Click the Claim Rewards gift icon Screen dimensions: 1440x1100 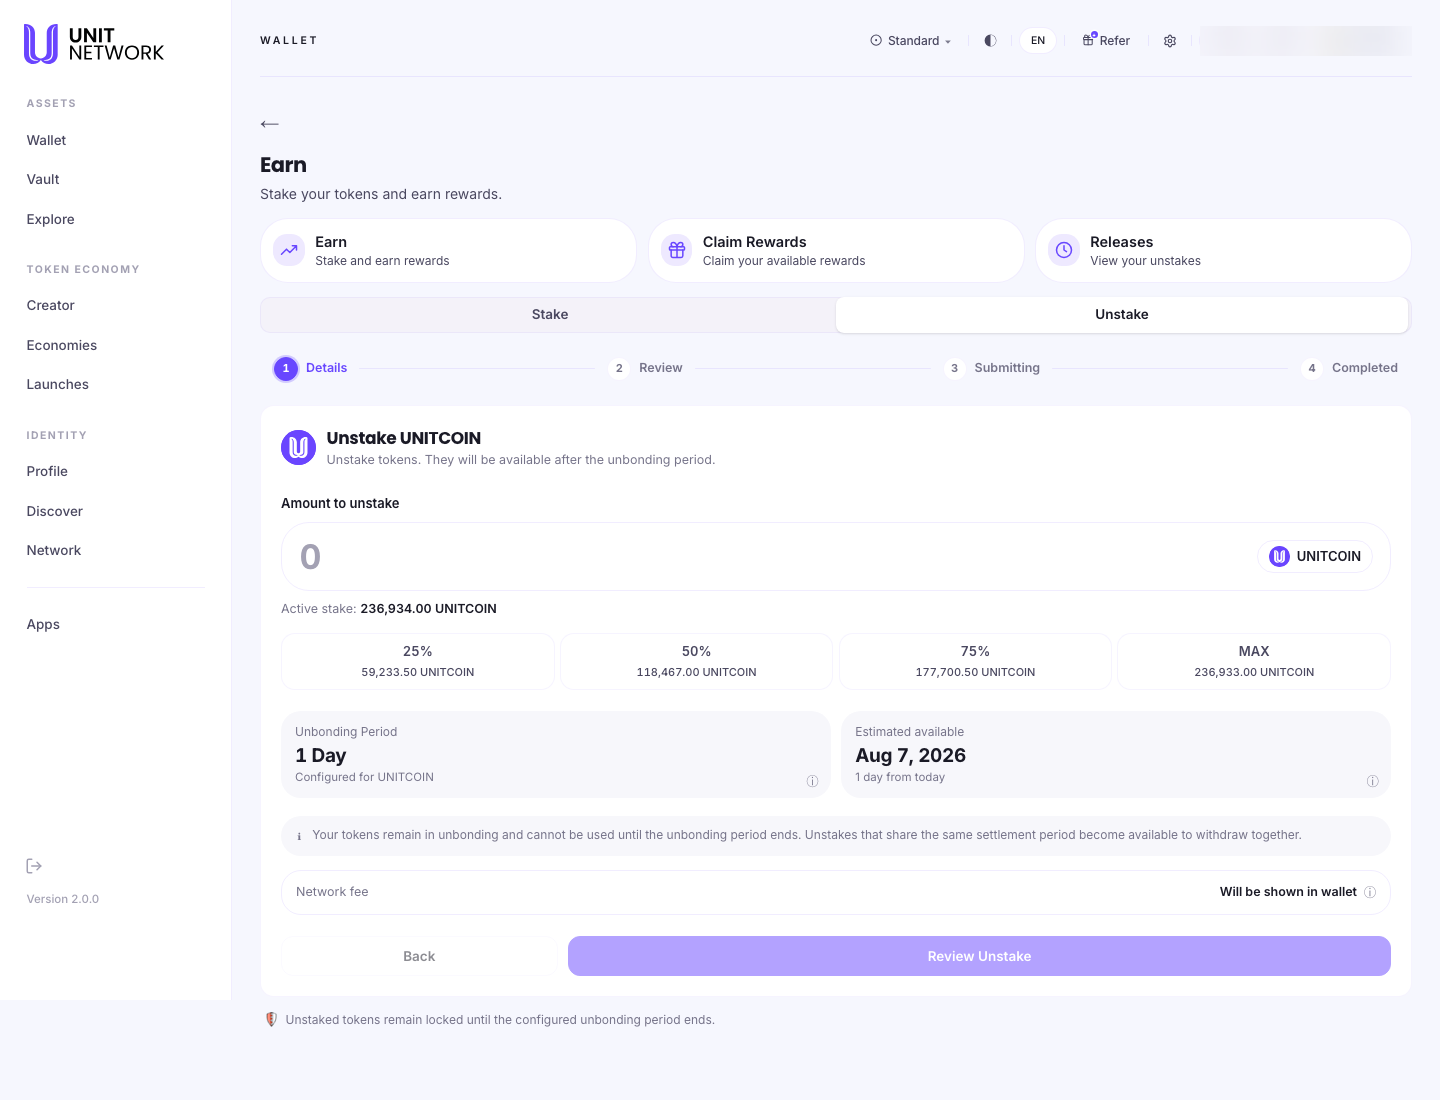677,250
